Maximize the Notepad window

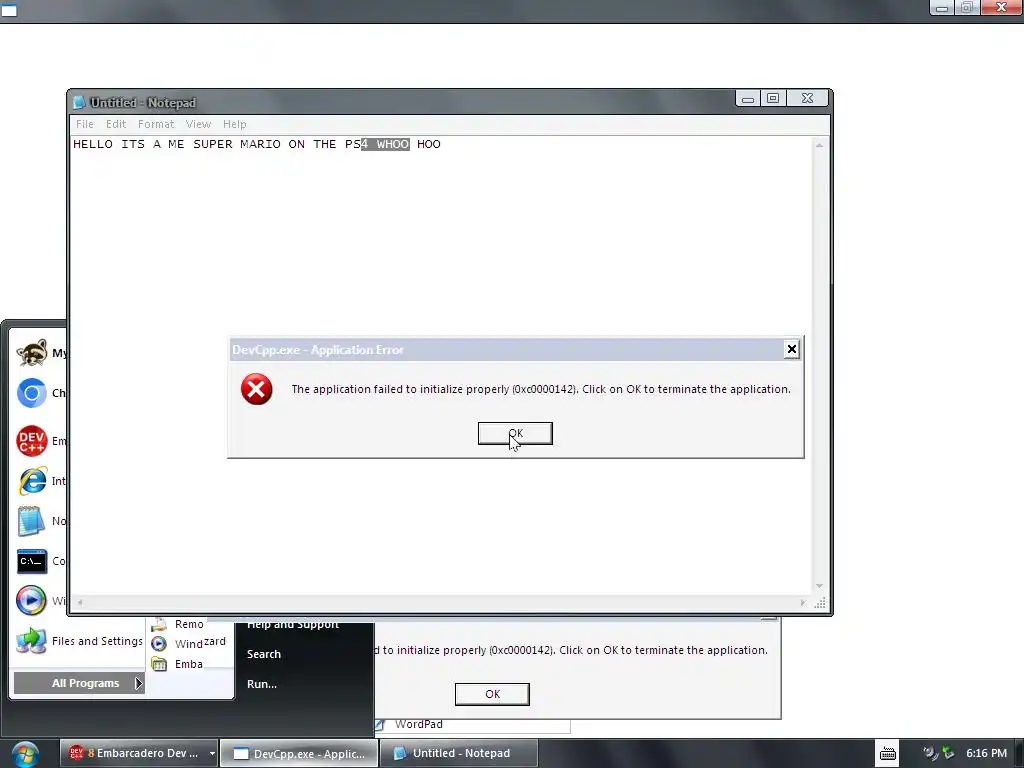(773, 99)
